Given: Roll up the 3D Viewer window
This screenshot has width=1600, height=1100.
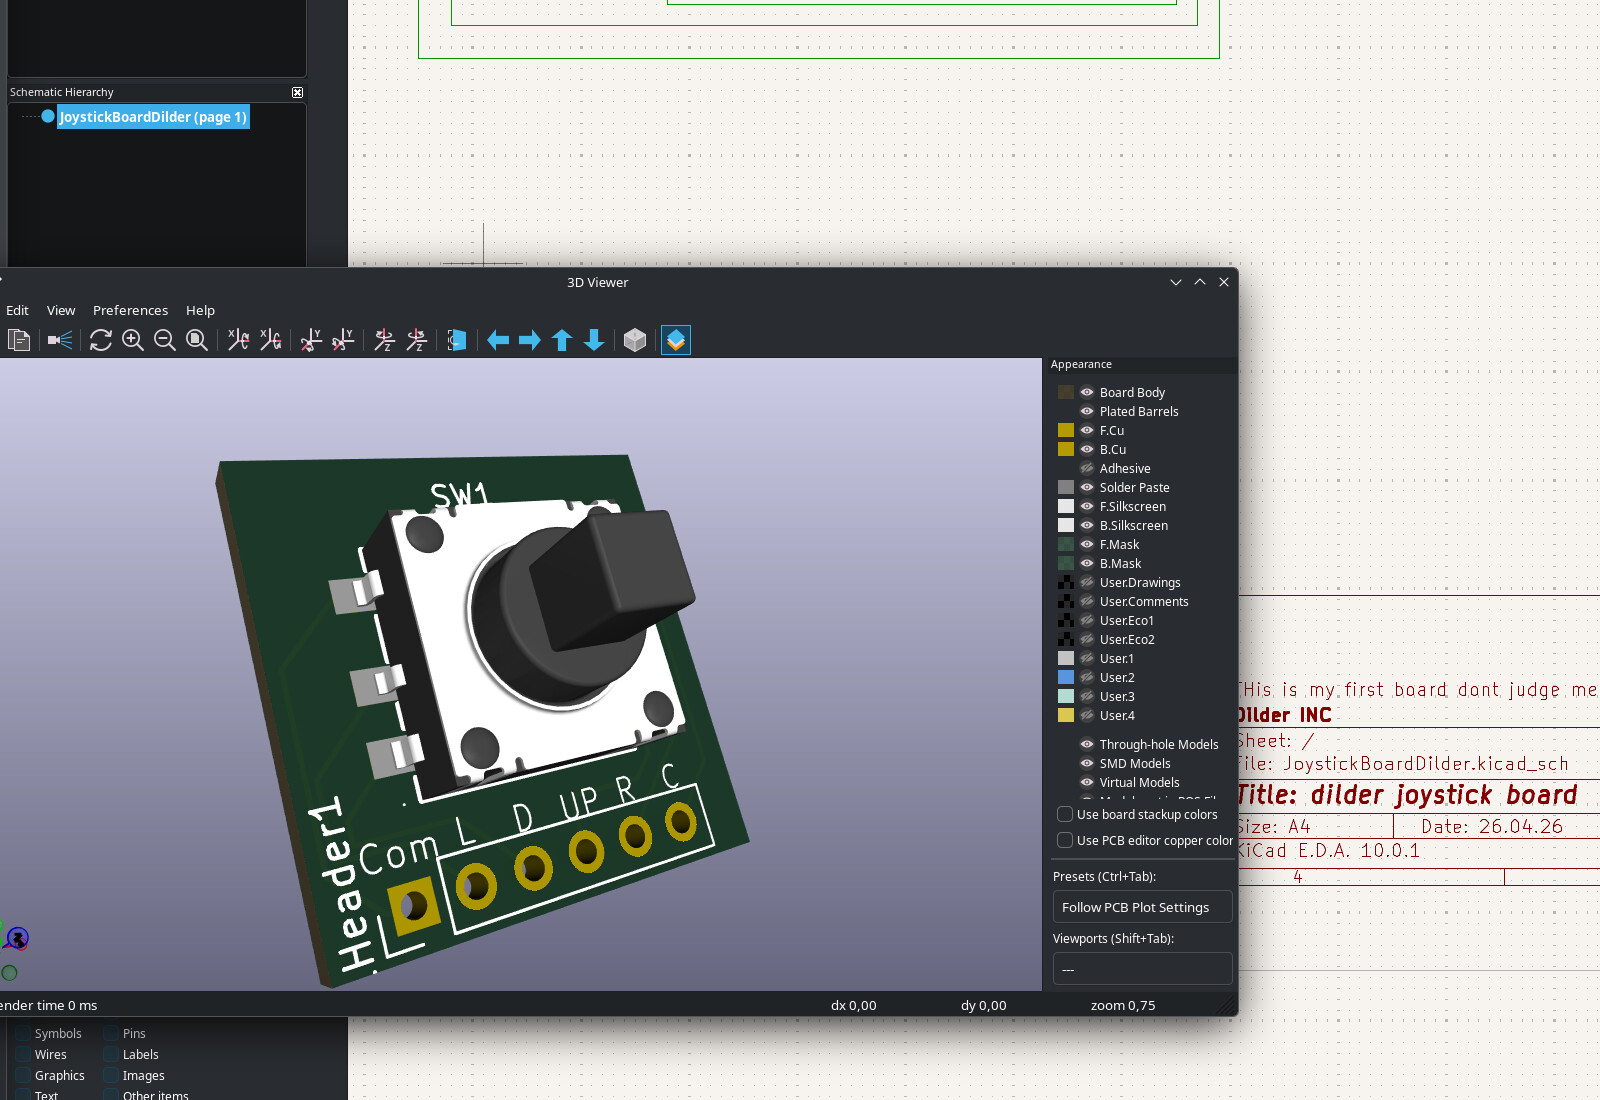Looking at the screenshot, I should [1176, 282].
